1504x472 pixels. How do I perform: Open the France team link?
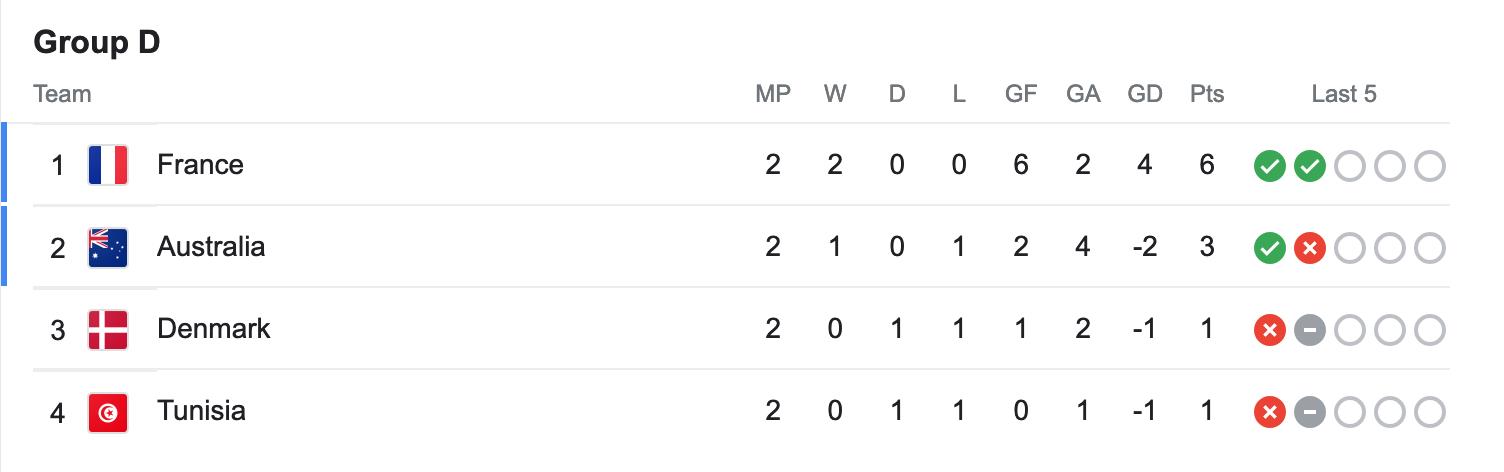[200, 164]
